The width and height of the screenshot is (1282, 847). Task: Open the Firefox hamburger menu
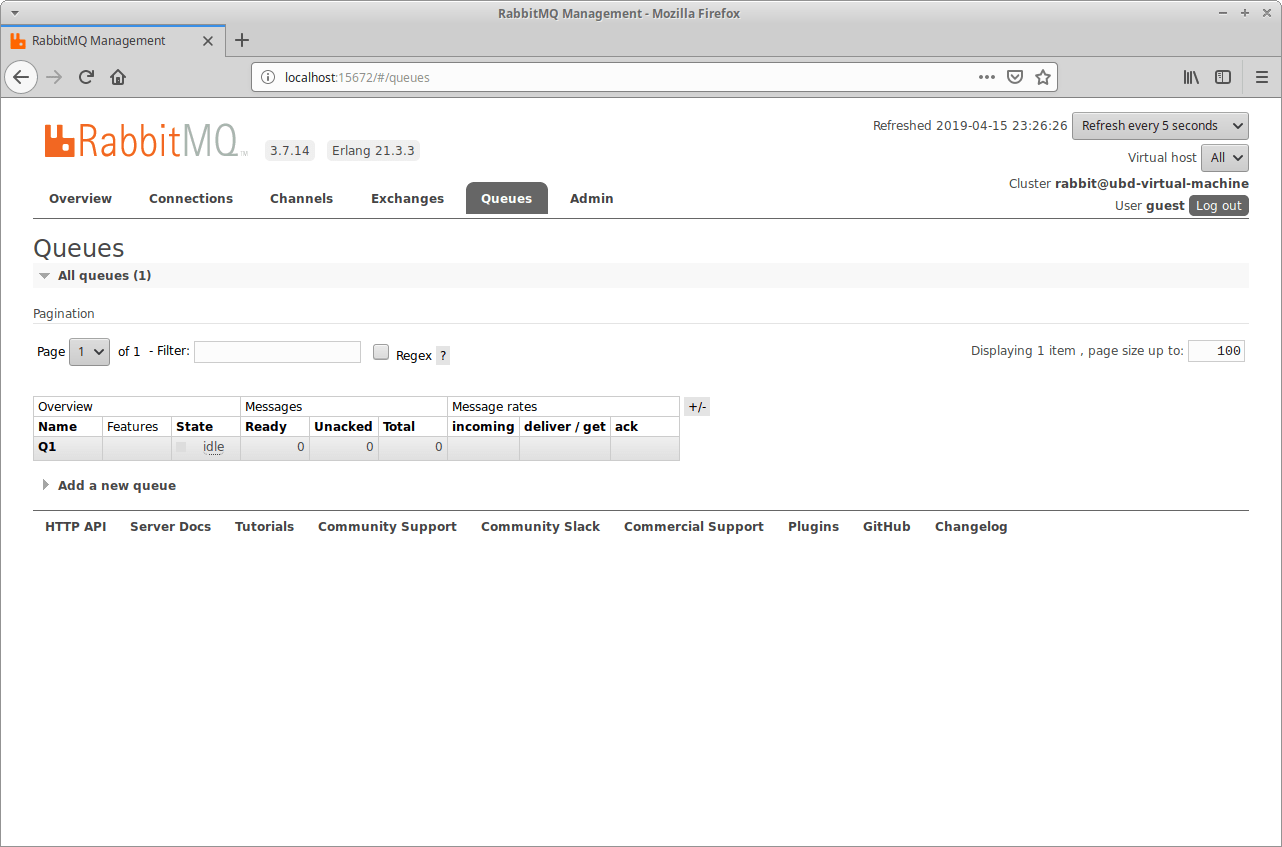(1262, 77)
